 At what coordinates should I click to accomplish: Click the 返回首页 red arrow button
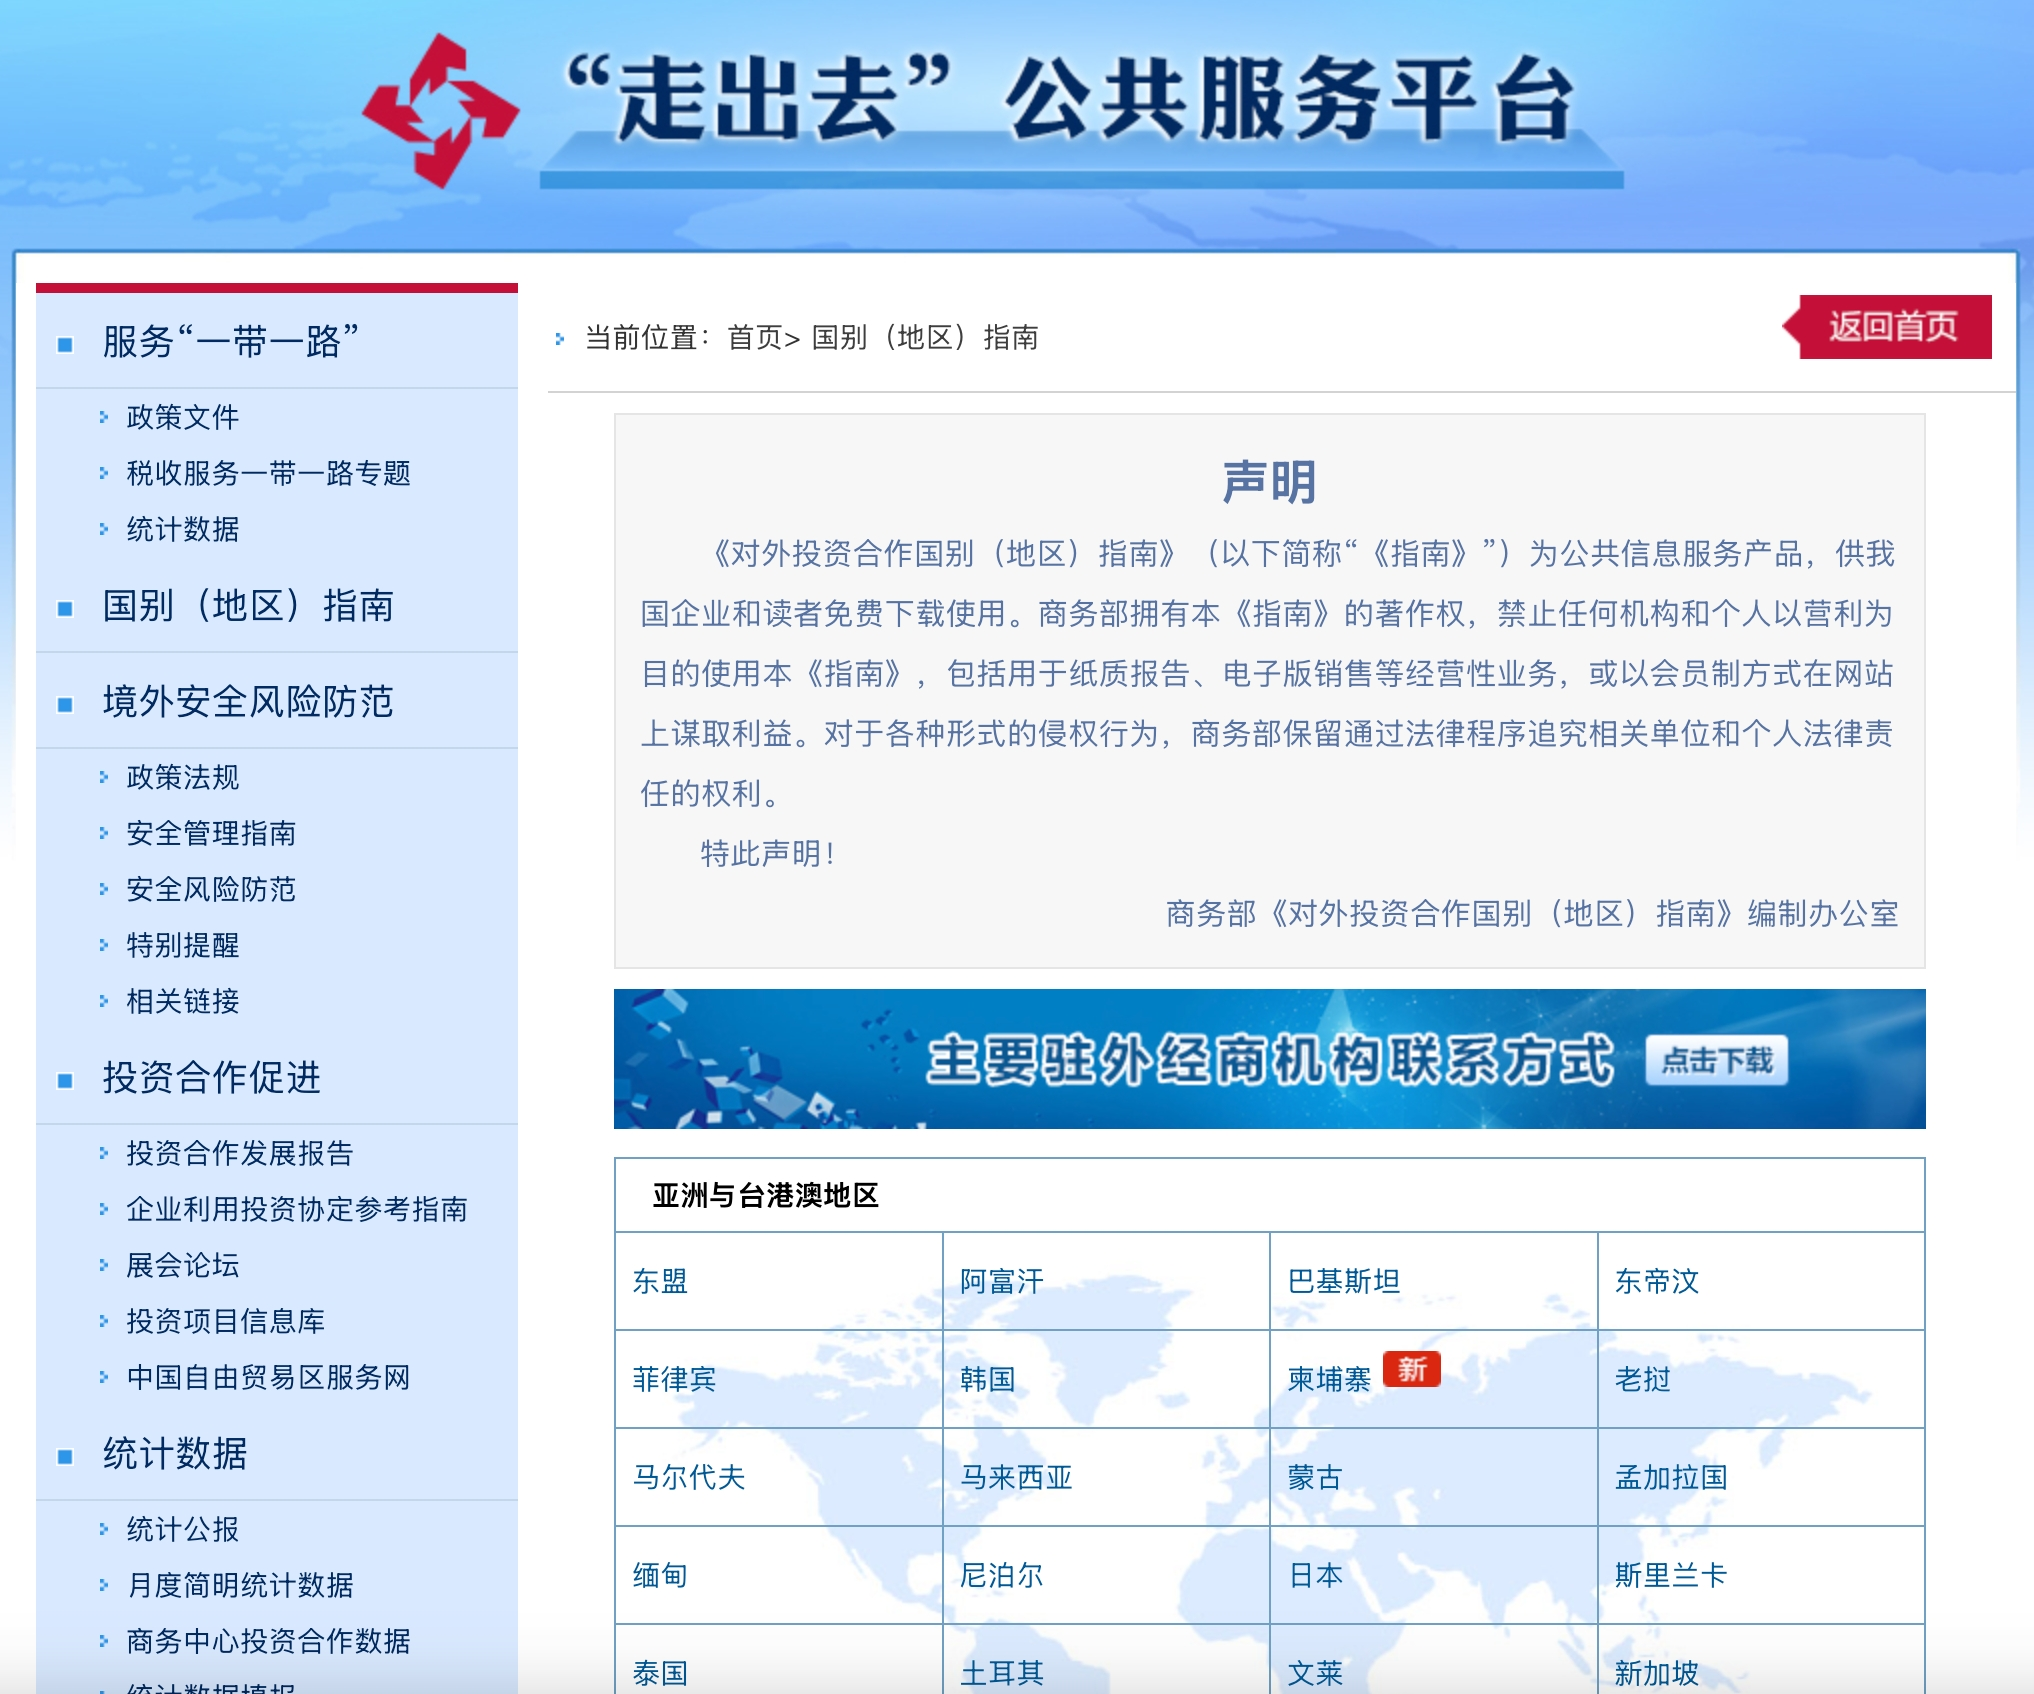(x=1891, y=326)
